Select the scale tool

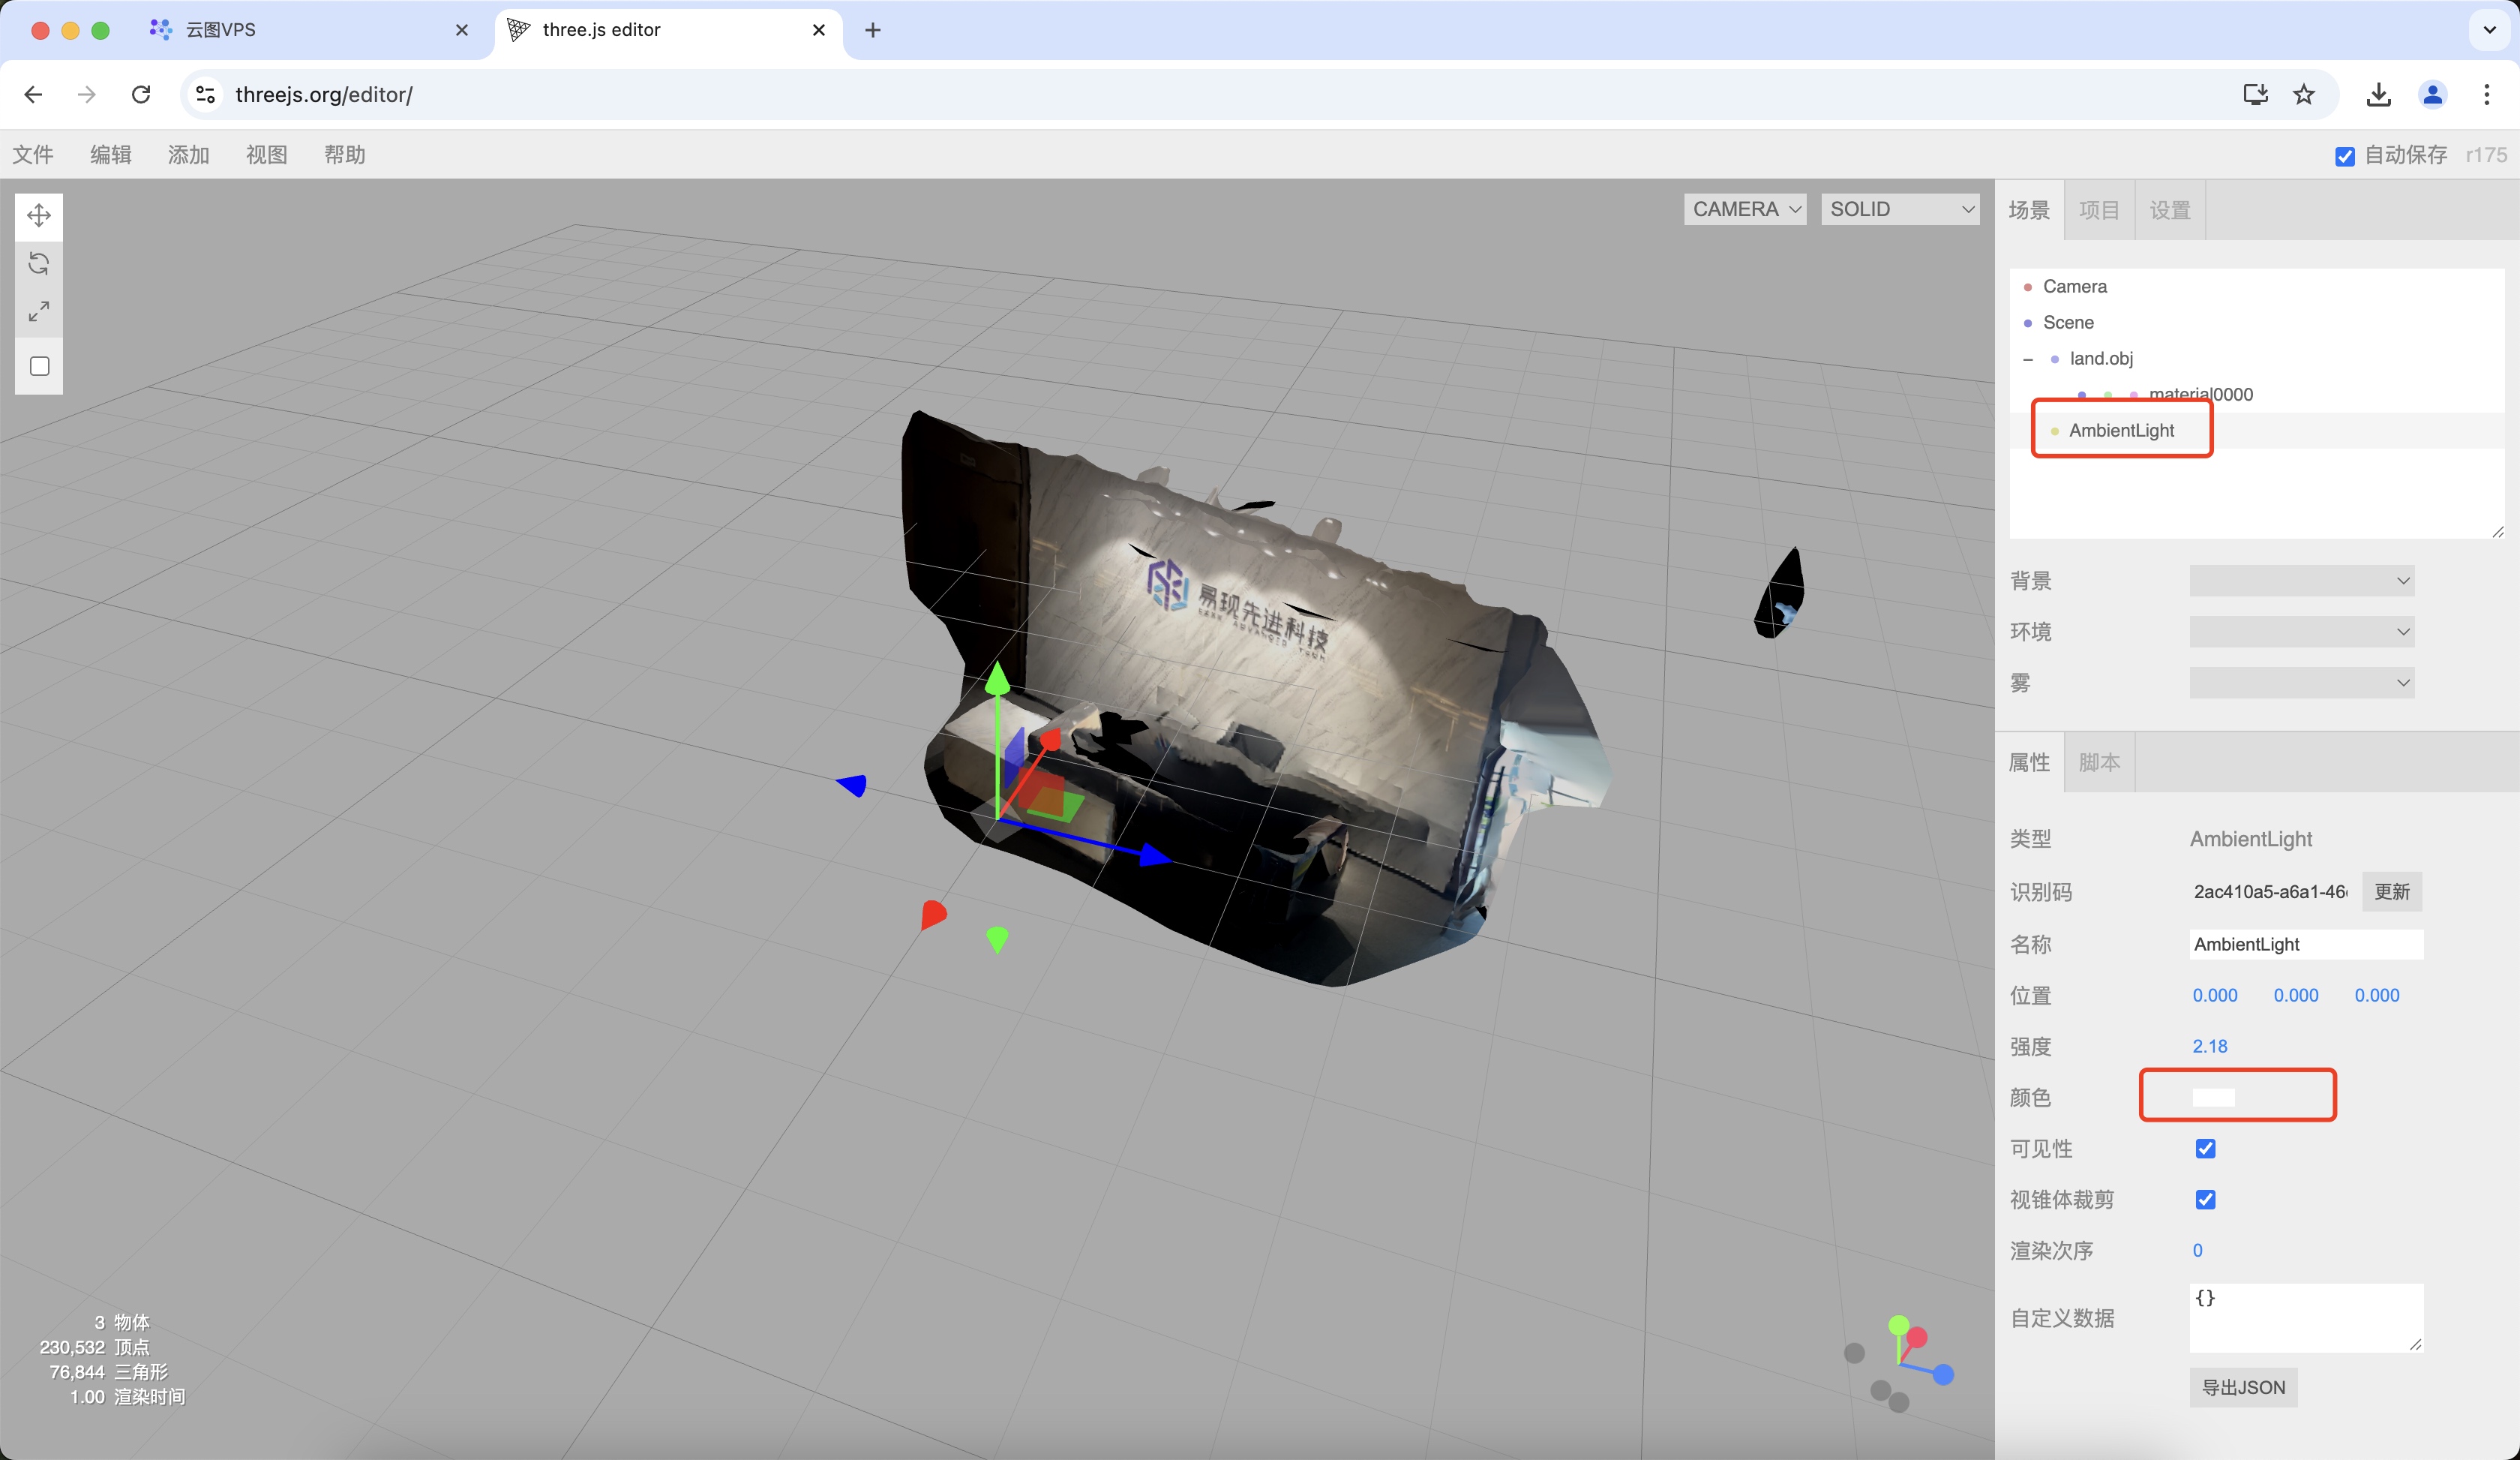[x=39, y=312]
